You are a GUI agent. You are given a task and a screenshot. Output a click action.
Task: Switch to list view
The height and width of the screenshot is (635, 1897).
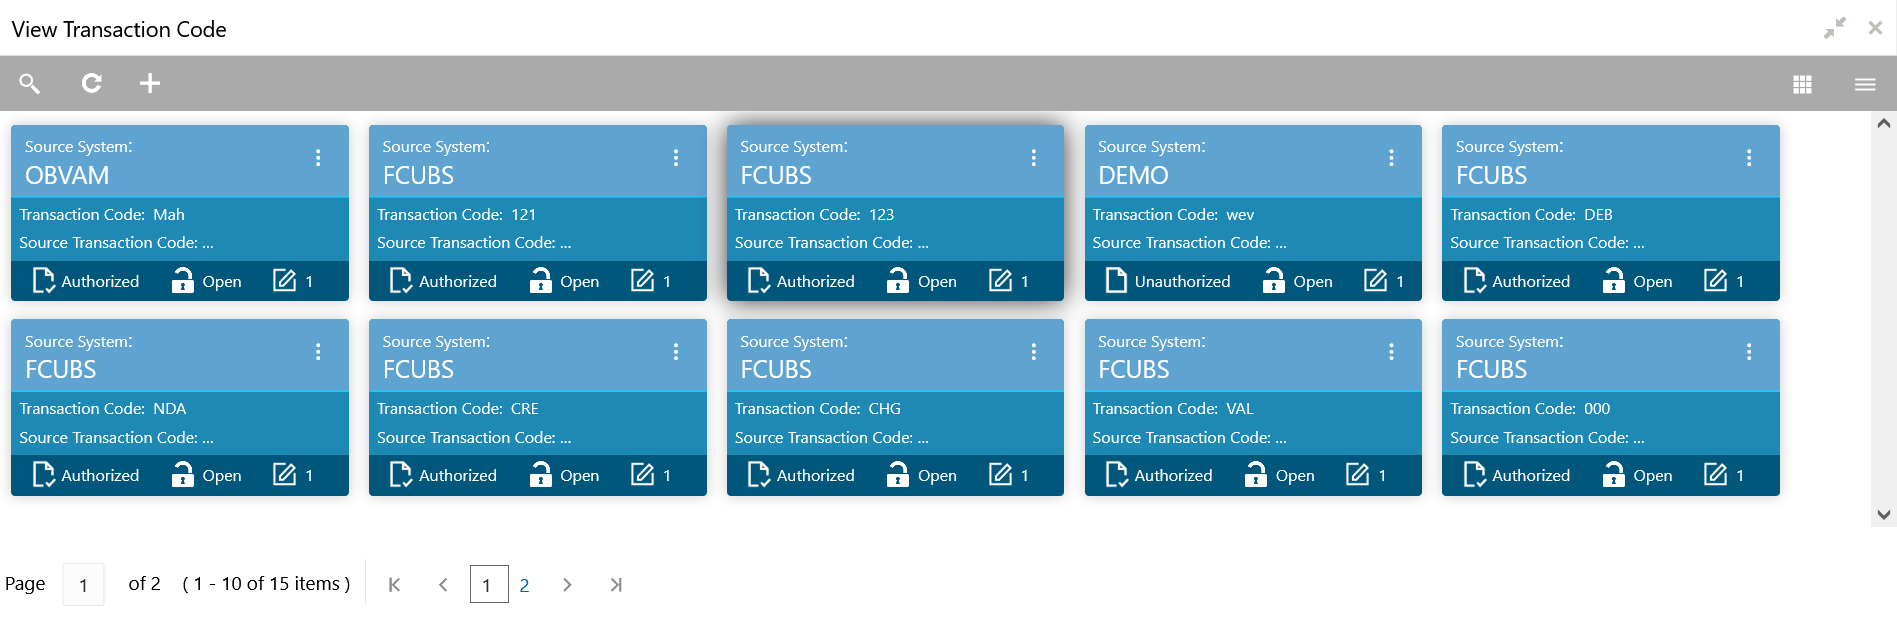pos(1865,84)
